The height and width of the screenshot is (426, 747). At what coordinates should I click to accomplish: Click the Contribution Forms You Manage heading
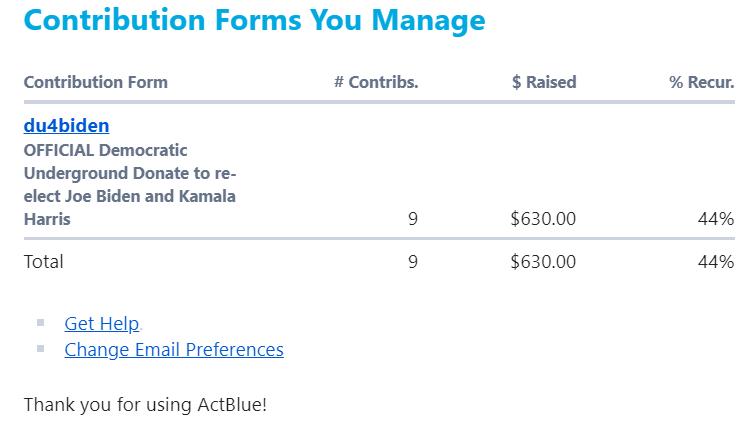(x=254, y=20)
